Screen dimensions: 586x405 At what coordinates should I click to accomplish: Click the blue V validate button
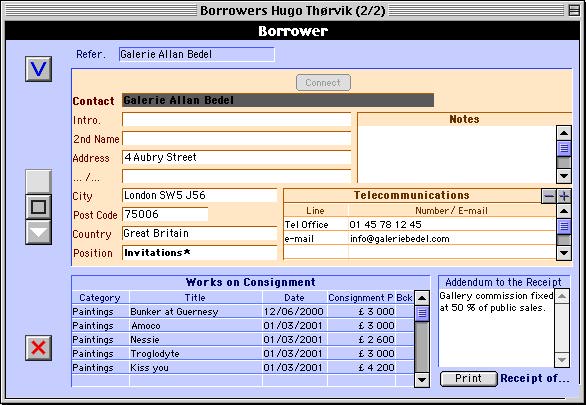(x=38, y=69)
